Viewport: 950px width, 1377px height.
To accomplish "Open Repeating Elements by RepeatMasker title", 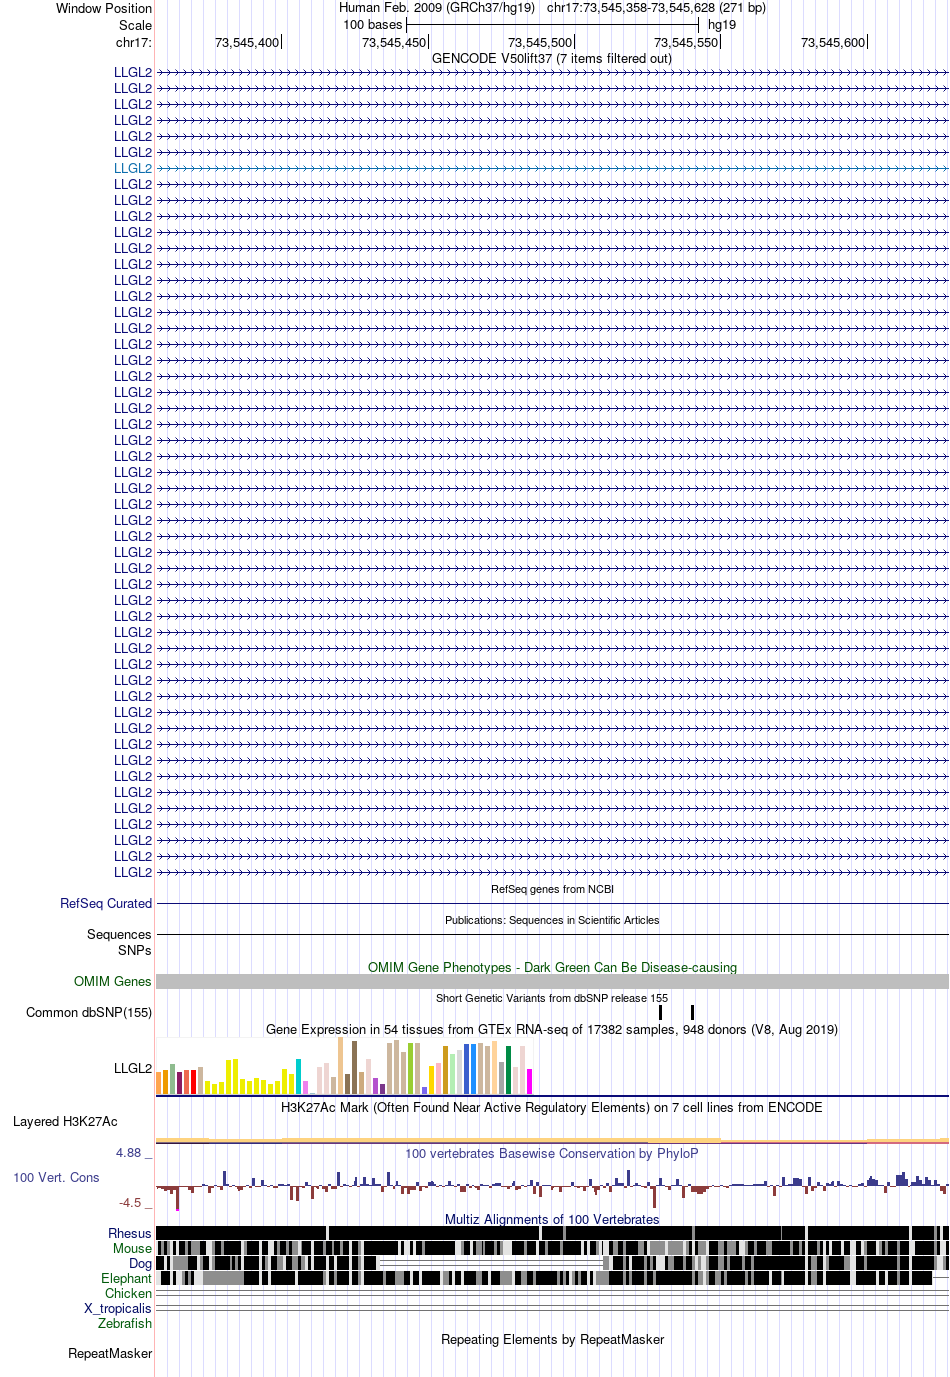I will click(552, 1339).
